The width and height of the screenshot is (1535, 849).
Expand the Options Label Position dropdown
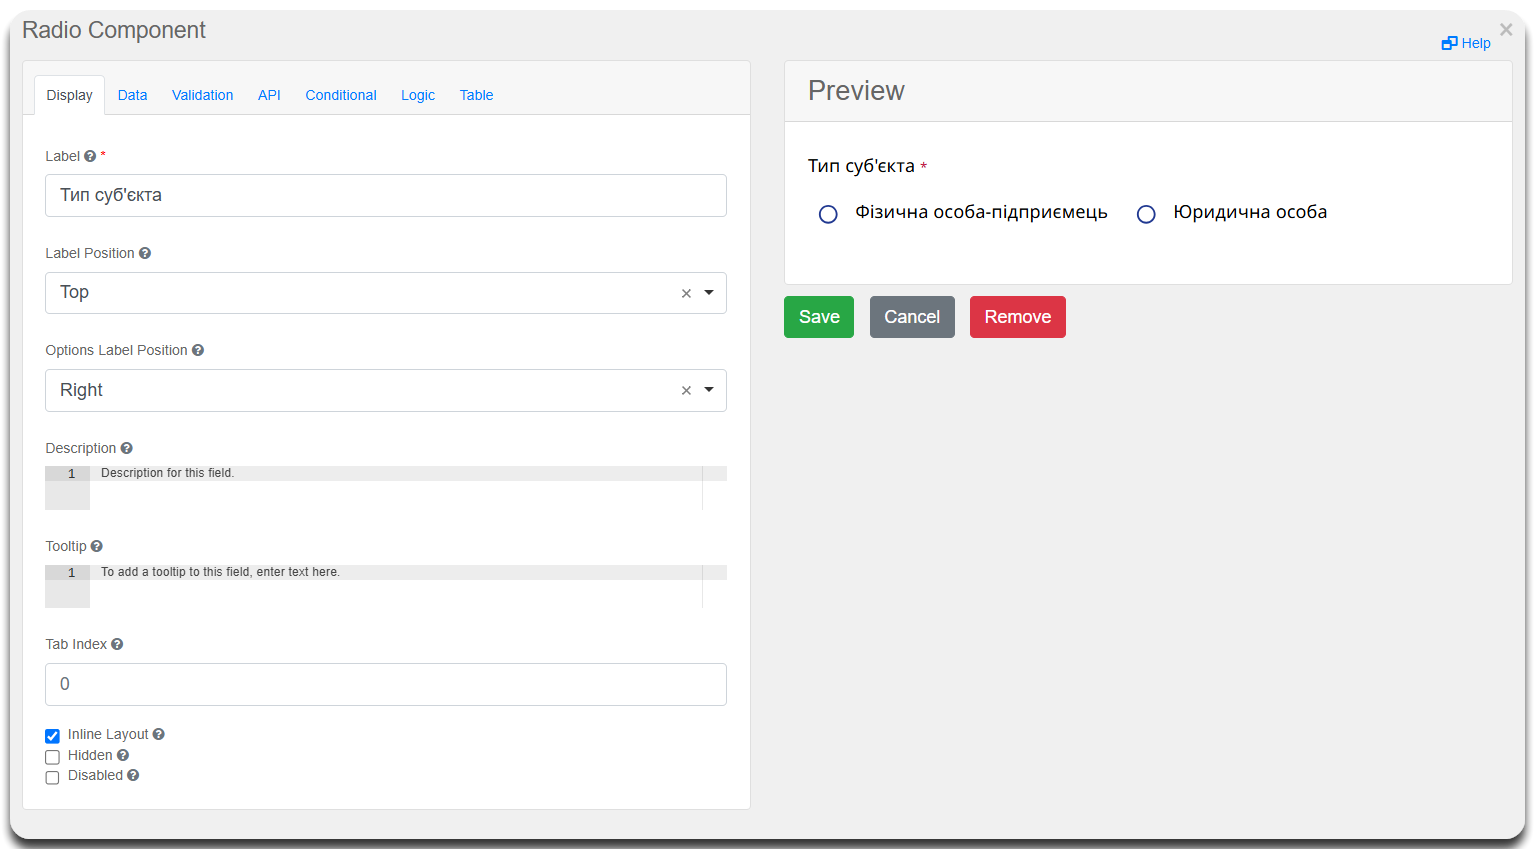pos(709,390)
